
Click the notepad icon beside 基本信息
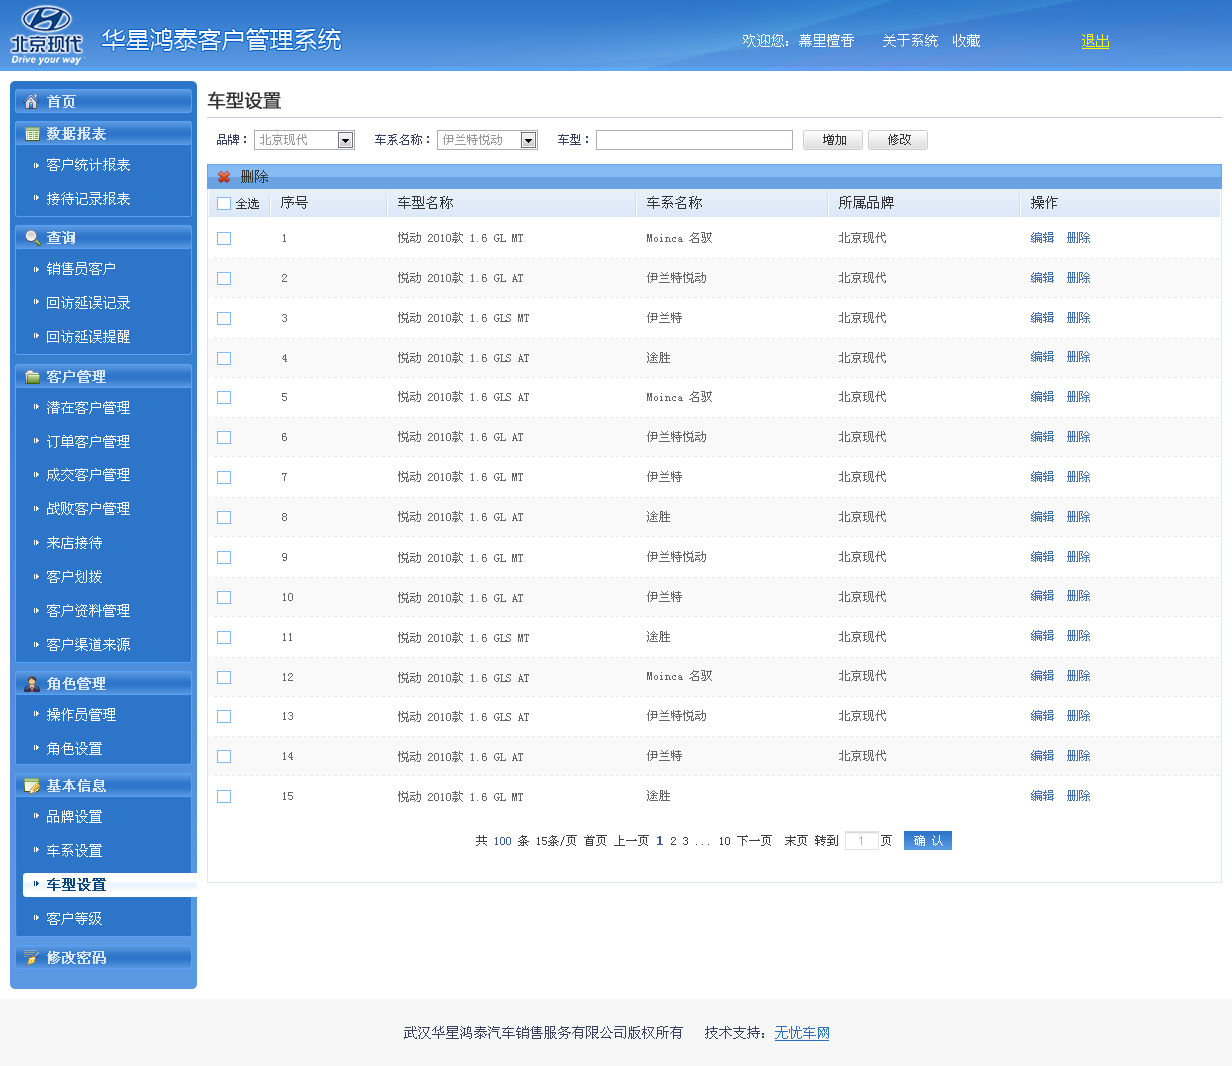(32, 785)
